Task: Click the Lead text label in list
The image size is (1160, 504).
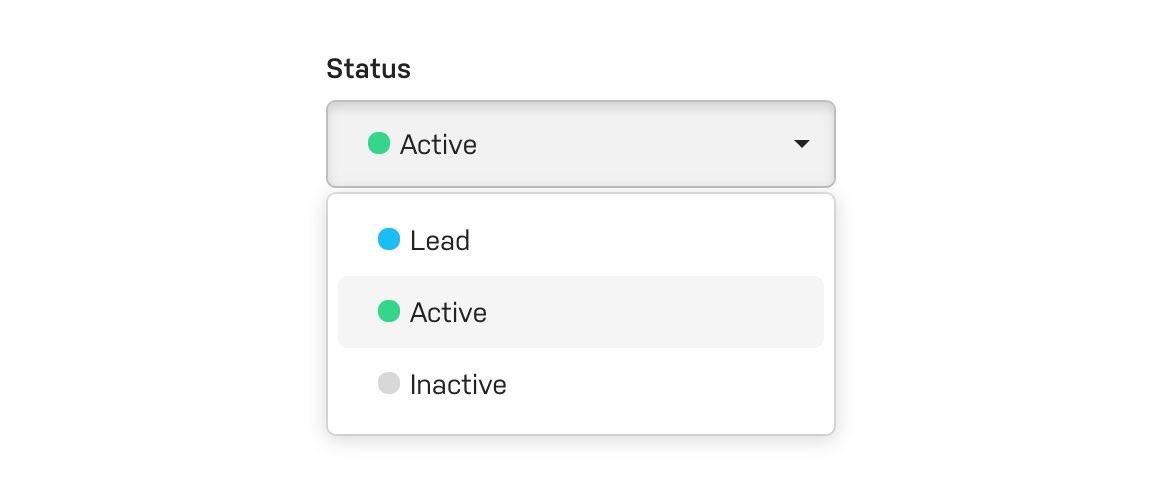Action: click(439, 241)
